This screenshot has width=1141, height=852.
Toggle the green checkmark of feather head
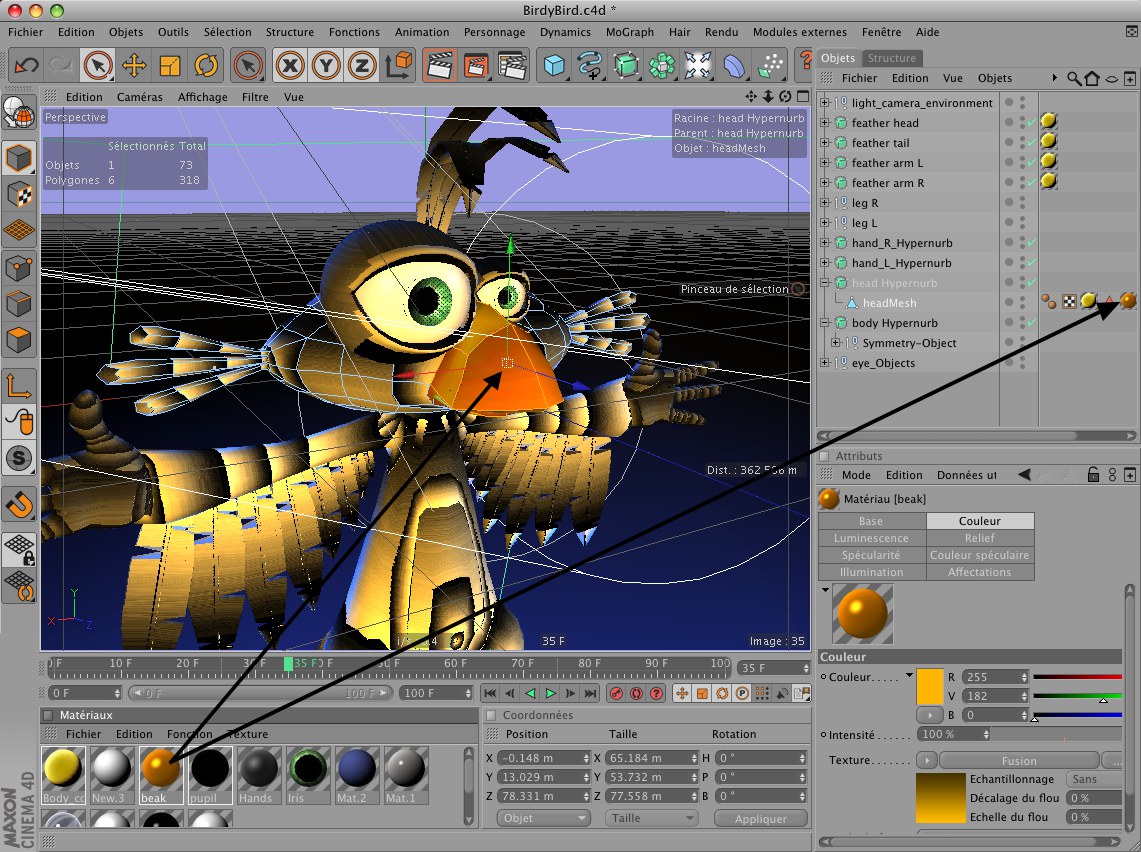coord(1031,123)
